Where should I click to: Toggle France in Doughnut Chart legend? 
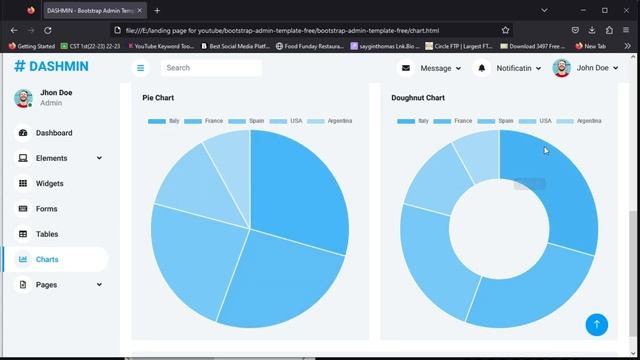452,121
